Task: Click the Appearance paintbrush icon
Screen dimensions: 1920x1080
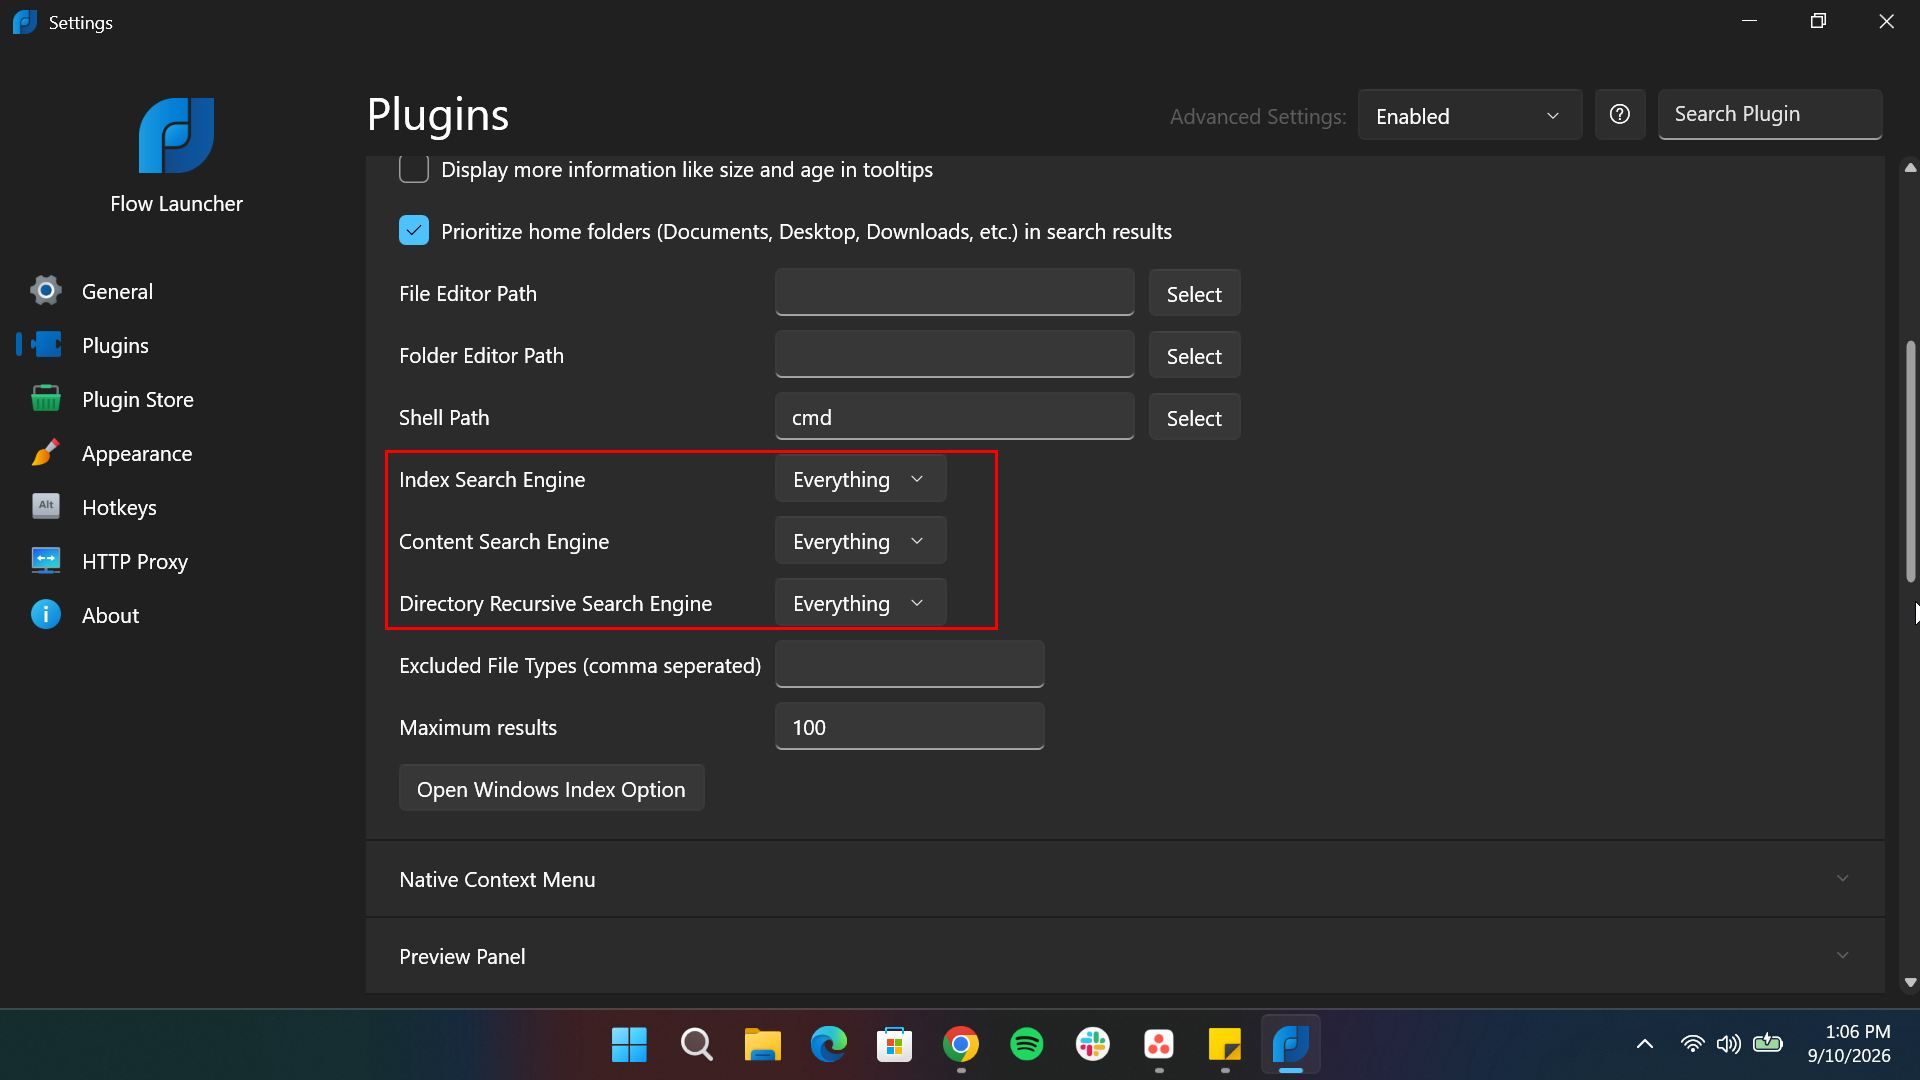Action: tap(45, 453)
